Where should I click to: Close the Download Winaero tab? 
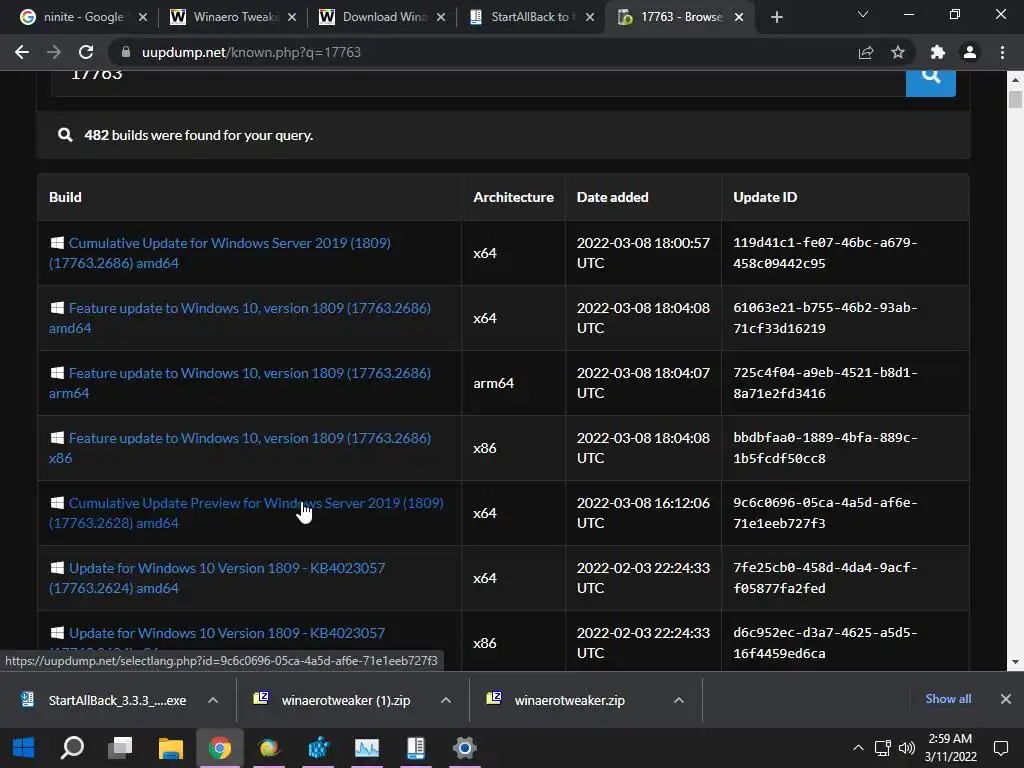click(x=441, y=17)
